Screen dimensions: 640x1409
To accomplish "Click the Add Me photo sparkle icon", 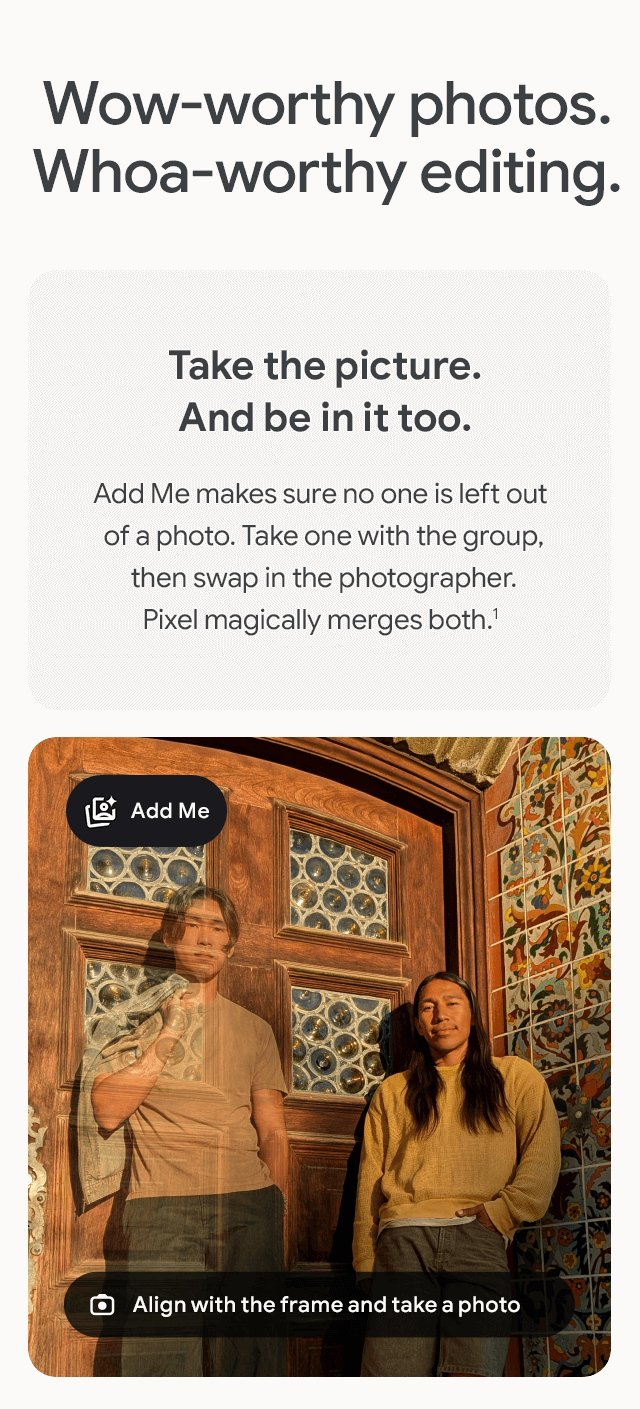I will point(101,811).
